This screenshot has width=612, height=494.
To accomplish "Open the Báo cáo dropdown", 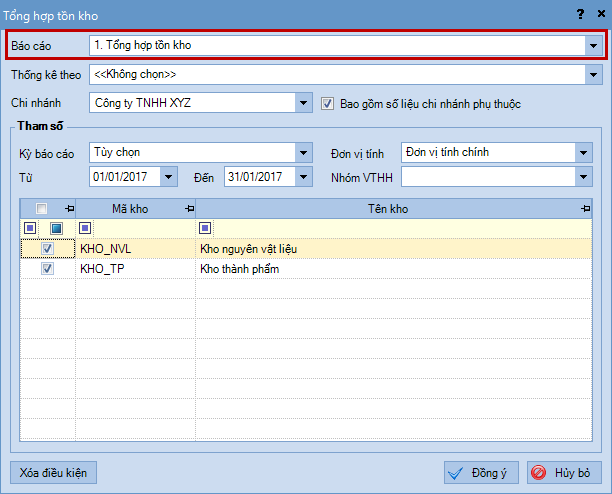I will 592,46.
